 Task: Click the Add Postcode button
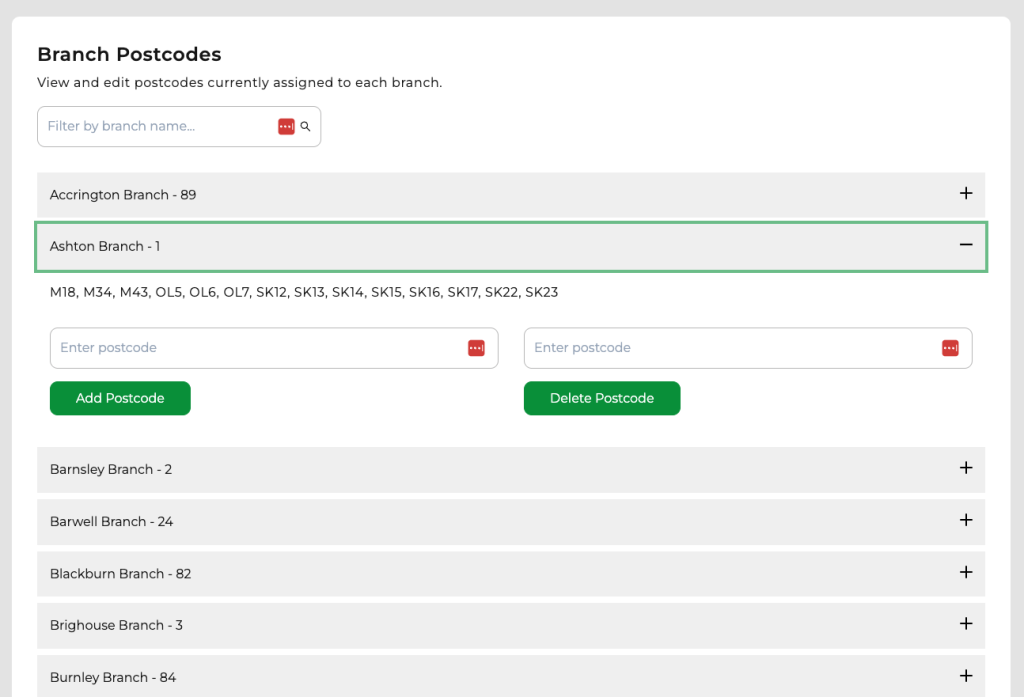click(x=120, y=398)
